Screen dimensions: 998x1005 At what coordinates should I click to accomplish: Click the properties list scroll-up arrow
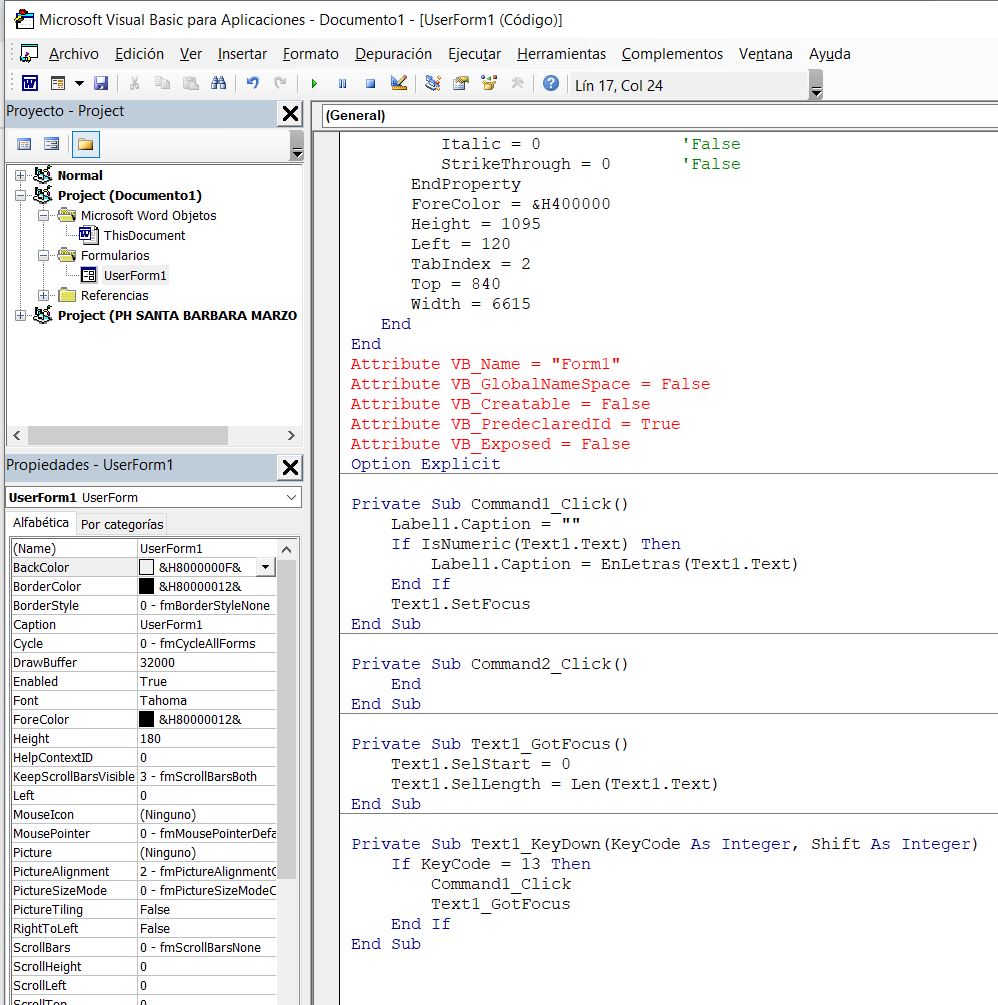[287, 550]
